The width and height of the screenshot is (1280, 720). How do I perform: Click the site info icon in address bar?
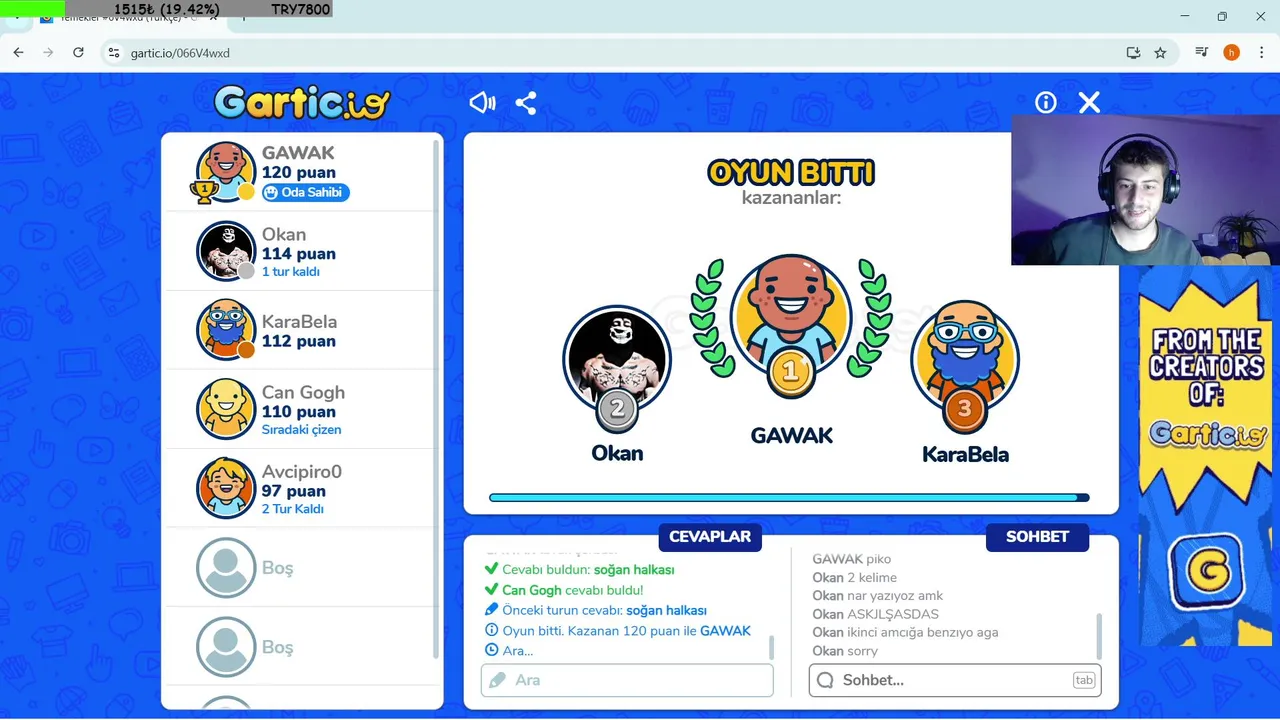coord(113,52)
